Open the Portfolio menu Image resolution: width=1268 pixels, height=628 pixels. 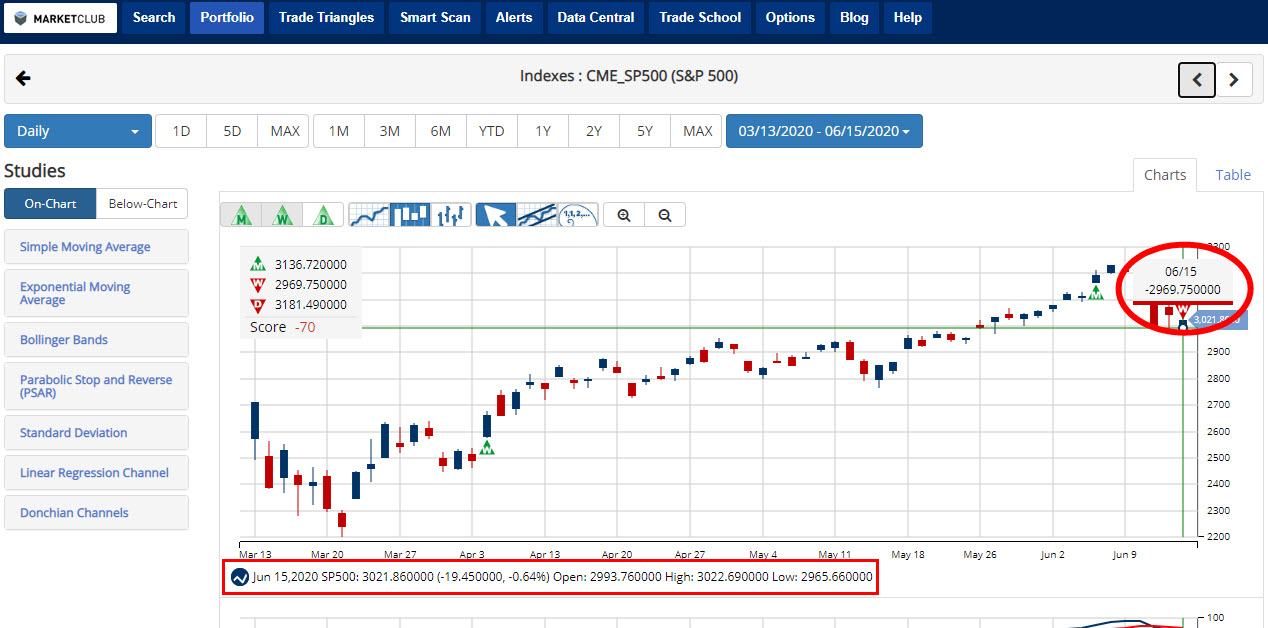(x=227, y=18)
